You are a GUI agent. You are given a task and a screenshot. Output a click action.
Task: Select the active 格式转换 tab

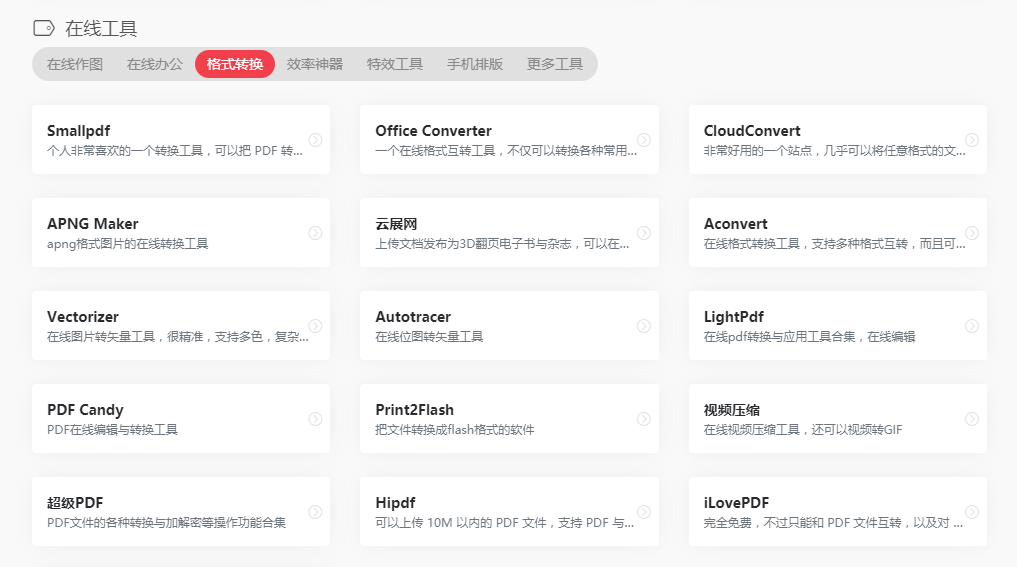point(235,64)
